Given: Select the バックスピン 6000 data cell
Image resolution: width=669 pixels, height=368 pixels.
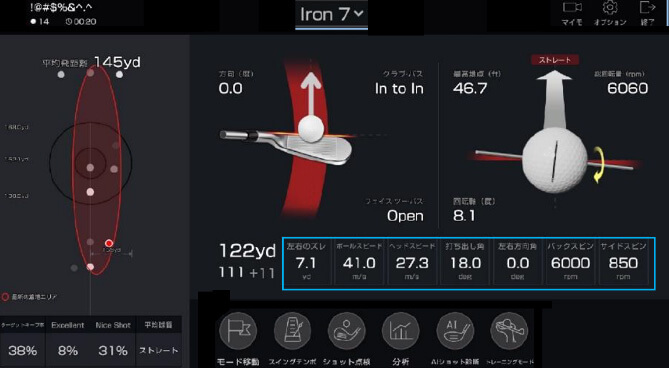Looking at the screenshot, I should click(571, 262).
